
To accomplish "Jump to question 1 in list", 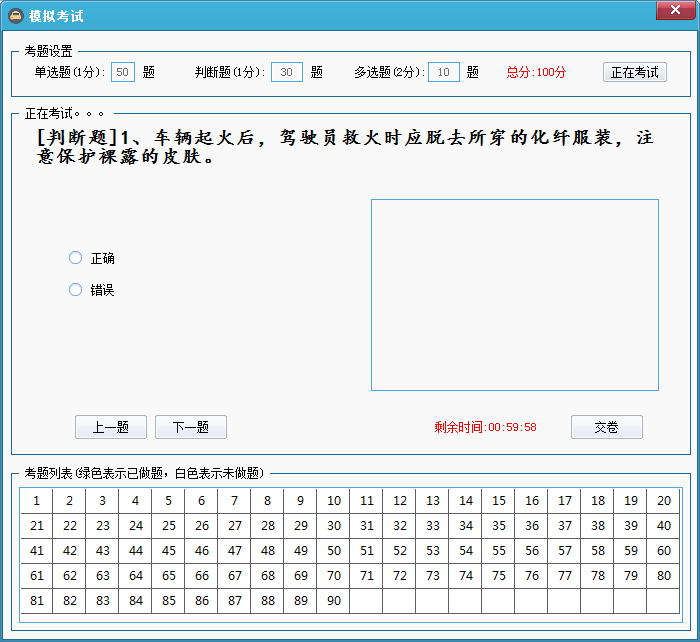I will (36, 501).
